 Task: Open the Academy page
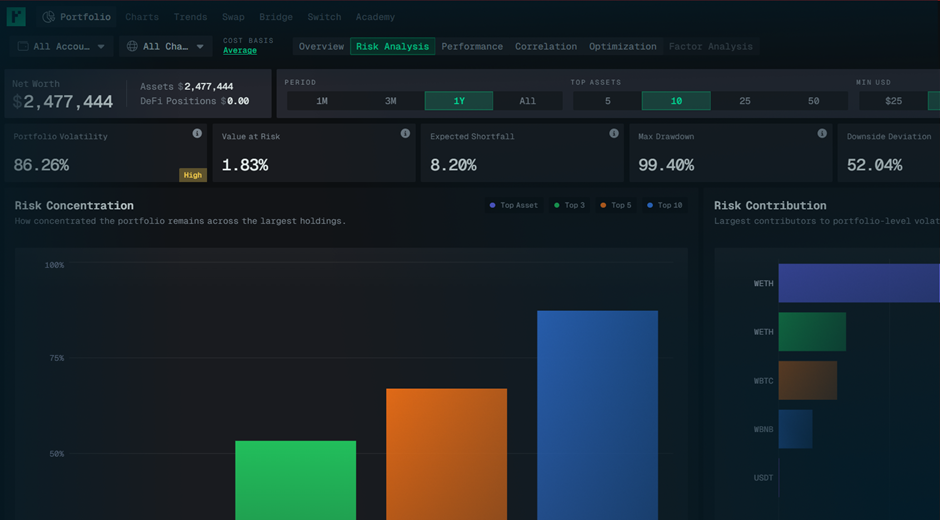[x=375, y=17]
